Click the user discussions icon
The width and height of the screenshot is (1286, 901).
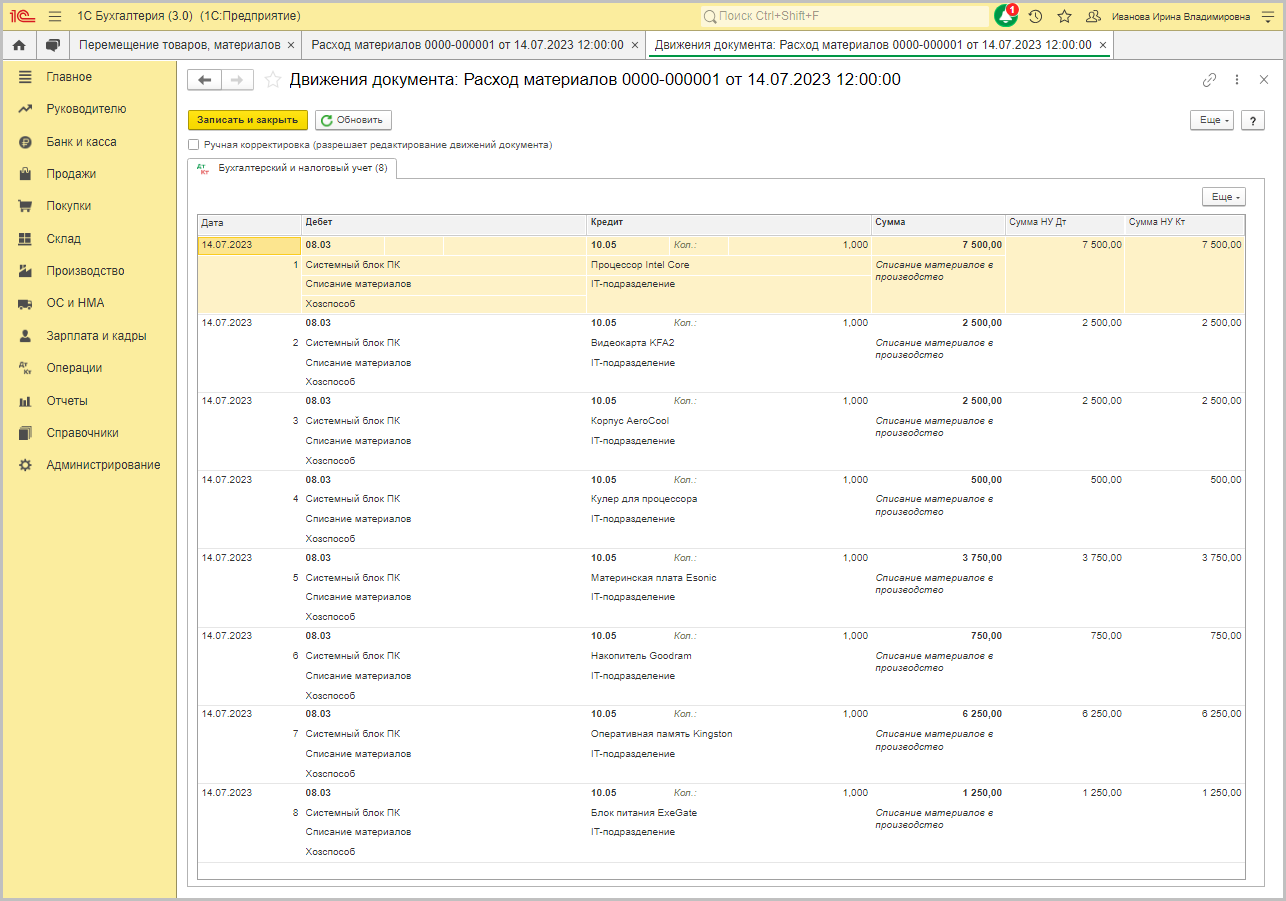click(1093, 16)
